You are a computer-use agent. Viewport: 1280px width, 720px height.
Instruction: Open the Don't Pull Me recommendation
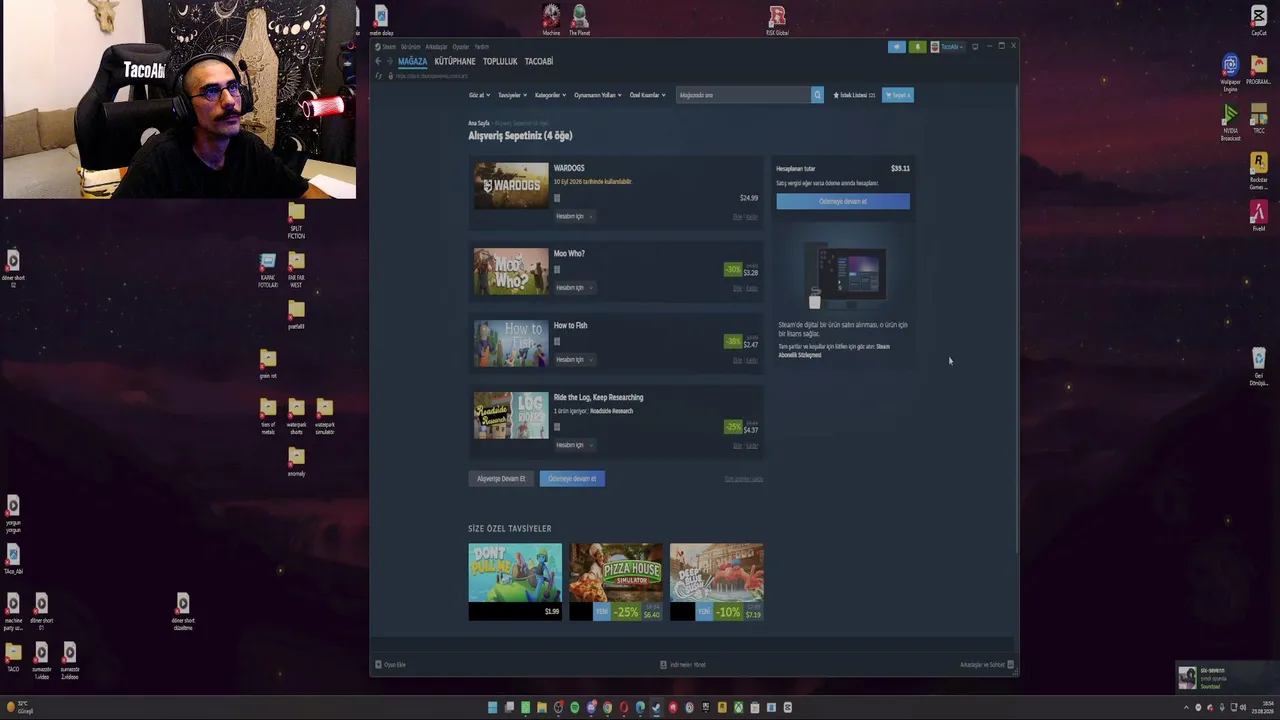point(515,582)
